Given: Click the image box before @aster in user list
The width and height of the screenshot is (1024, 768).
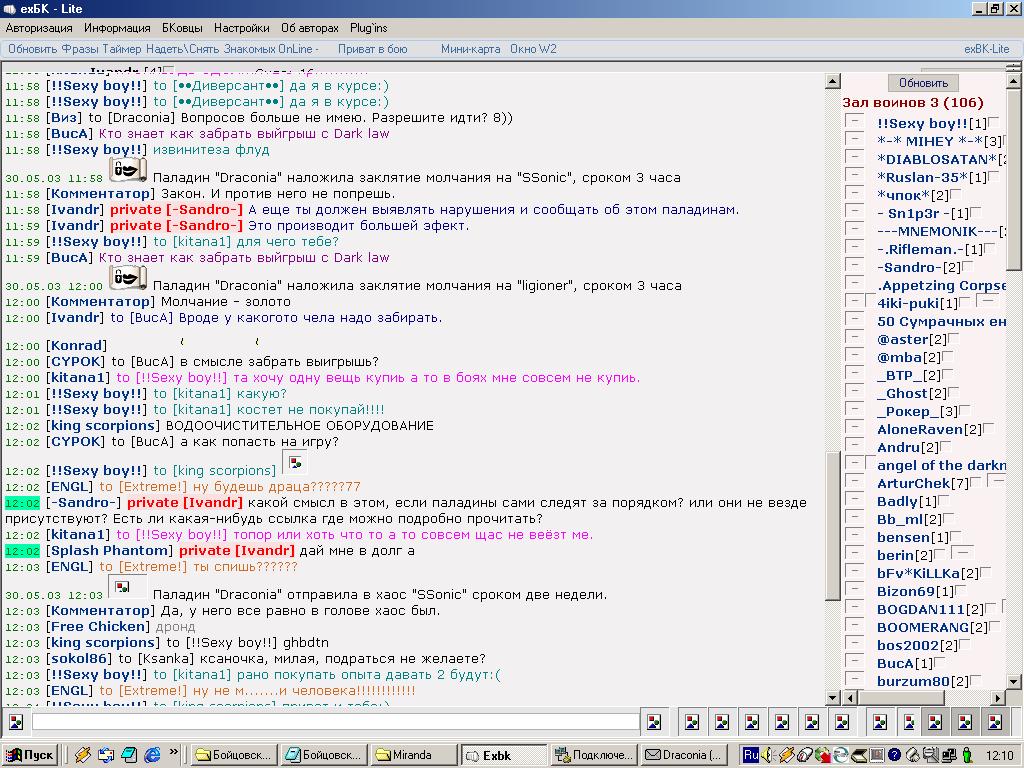Looking at the screenshot, I should 854,338.
